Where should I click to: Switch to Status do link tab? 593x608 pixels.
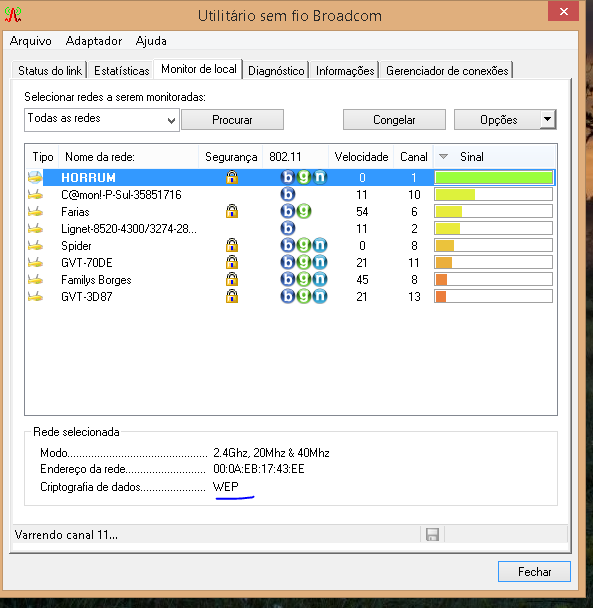(x=50, y=71)
